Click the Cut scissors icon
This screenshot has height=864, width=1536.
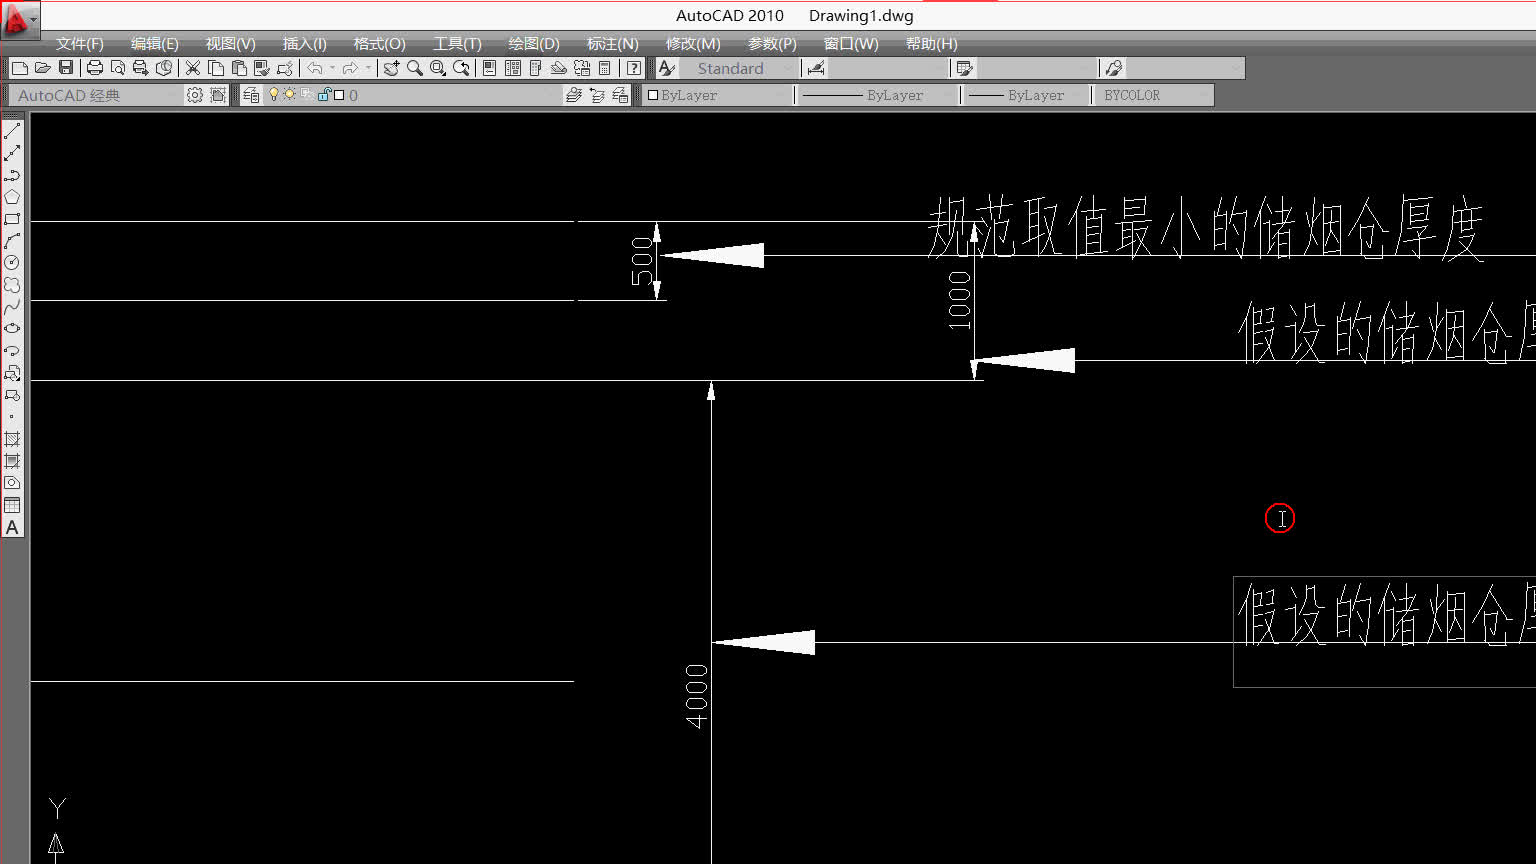click(193, 68)
